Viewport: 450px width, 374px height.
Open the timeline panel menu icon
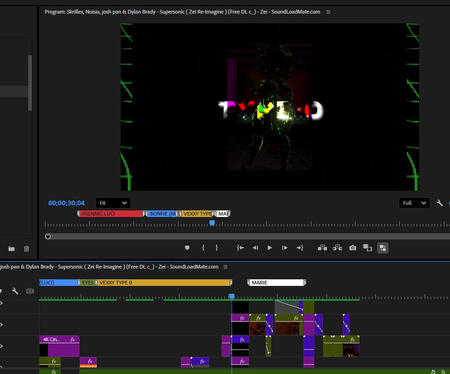point(226,267)
